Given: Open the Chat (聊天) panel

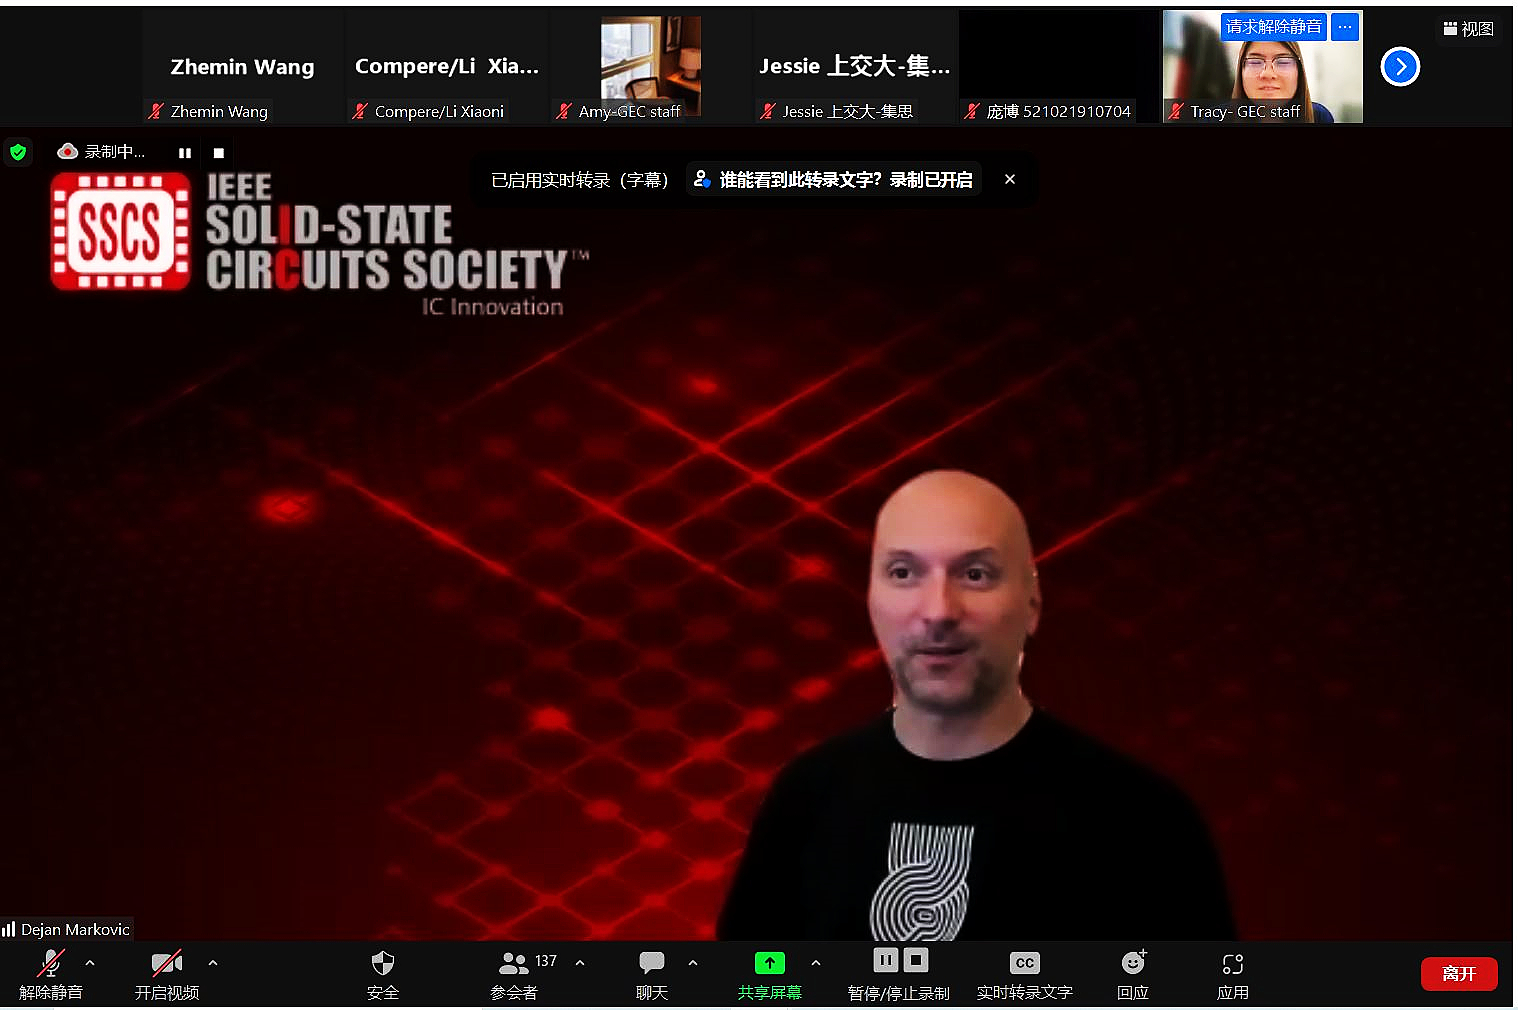Looking at the screenshot, I should click(651, 963).
